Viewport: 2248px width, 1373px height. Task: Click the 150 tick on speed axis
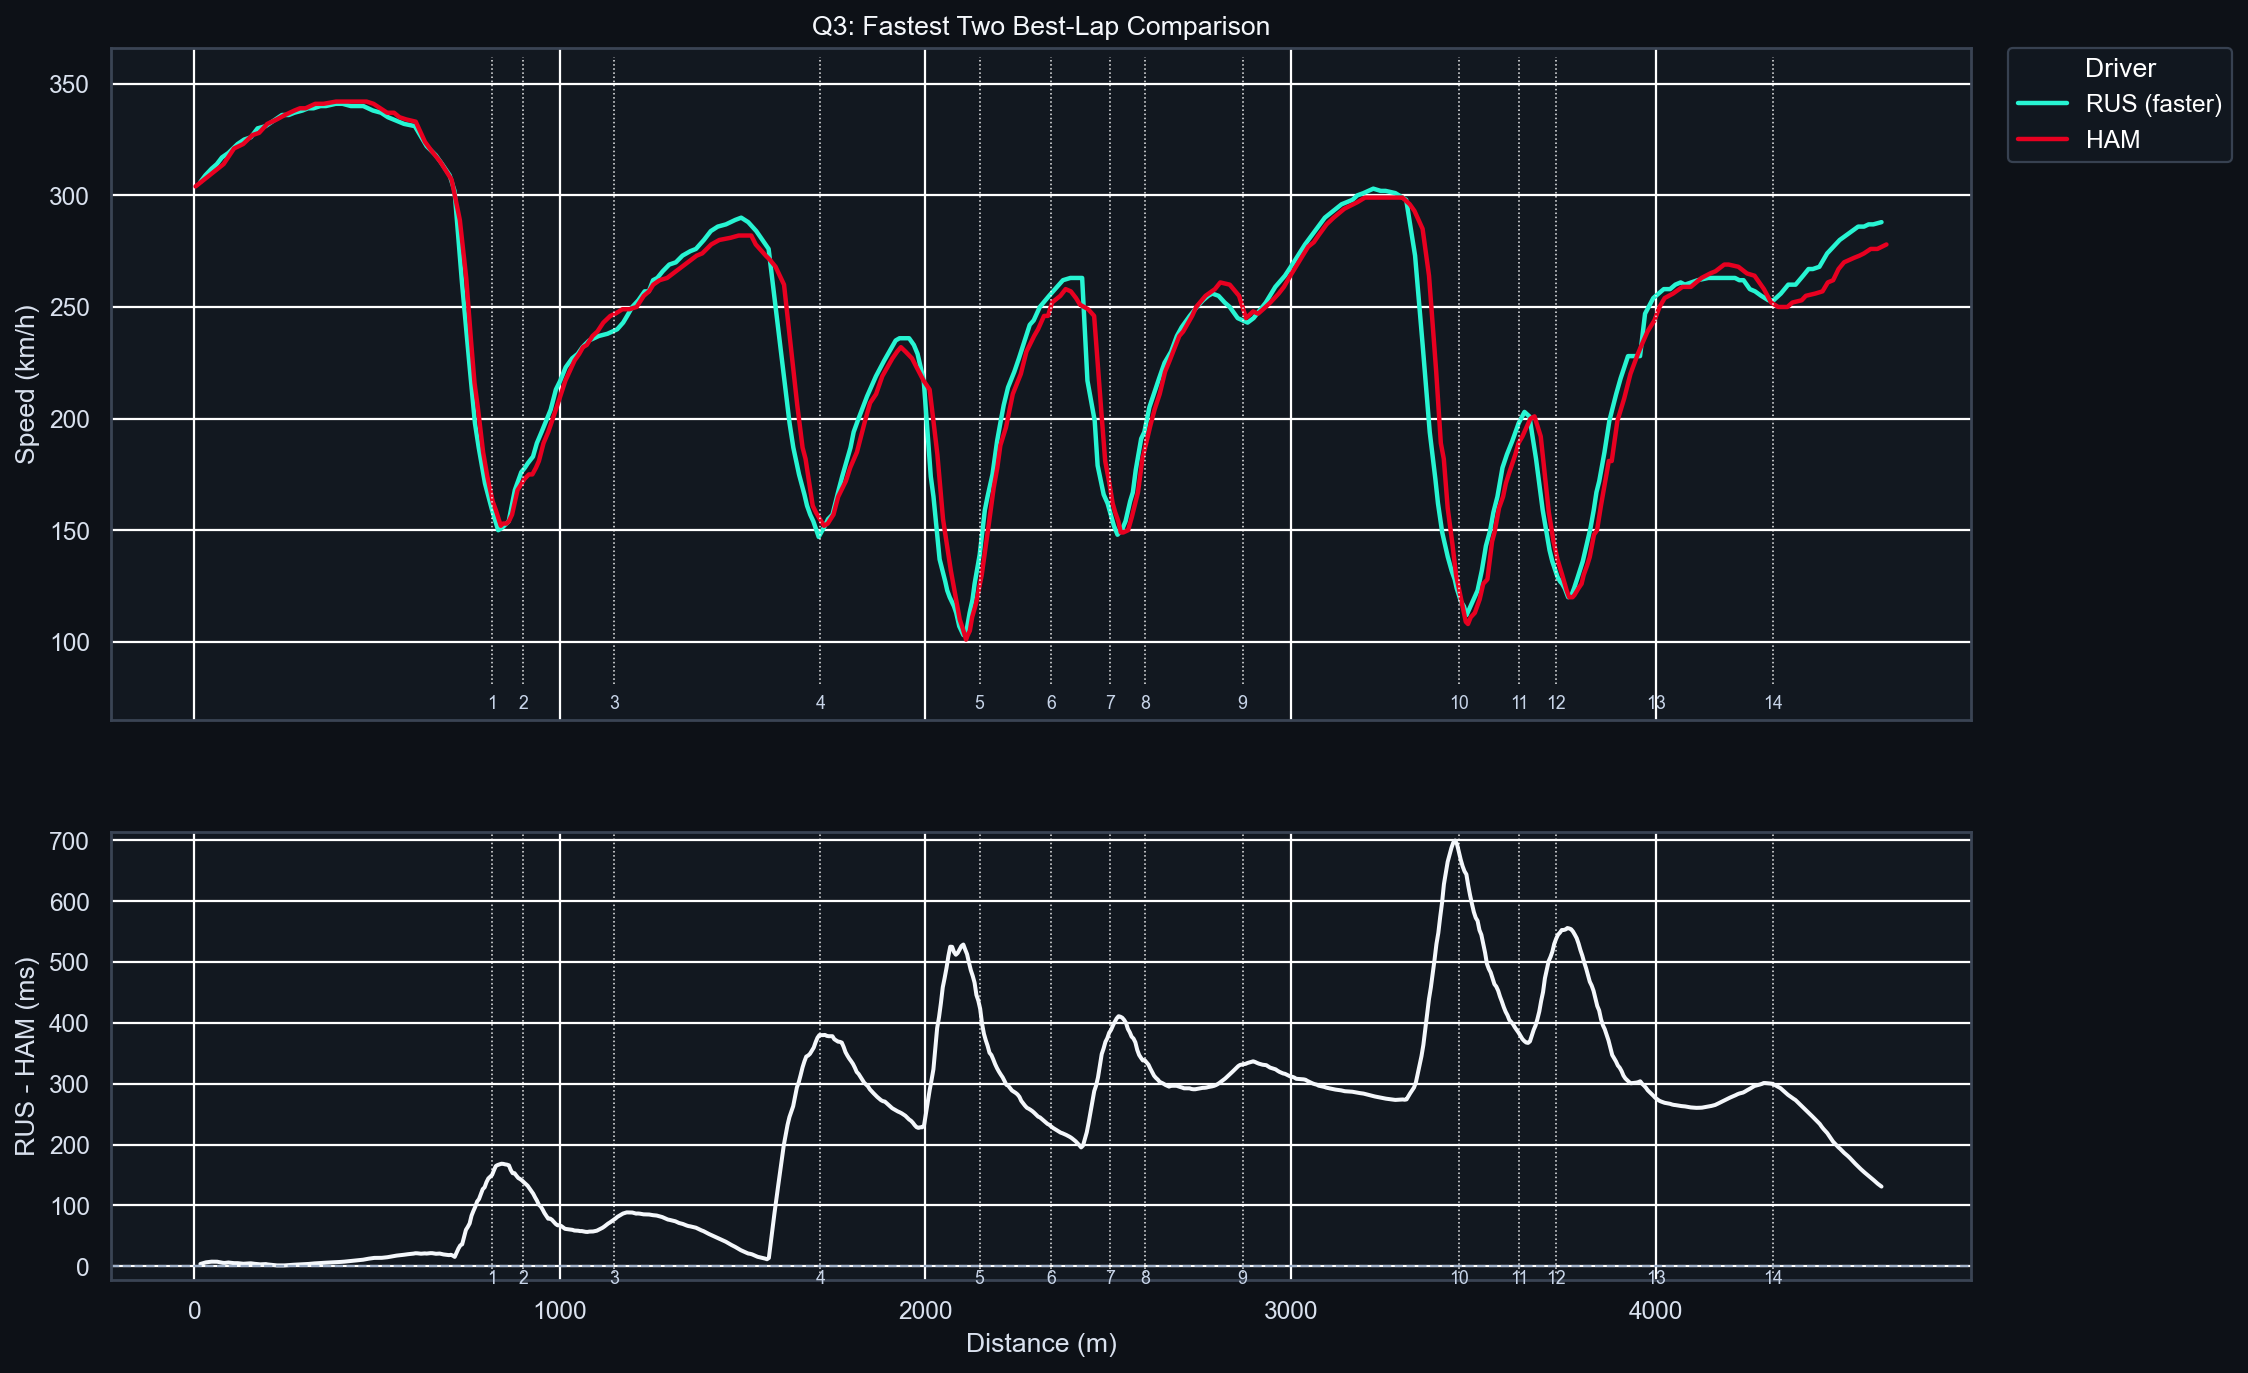pyautogui.click(x=69, y=531)
